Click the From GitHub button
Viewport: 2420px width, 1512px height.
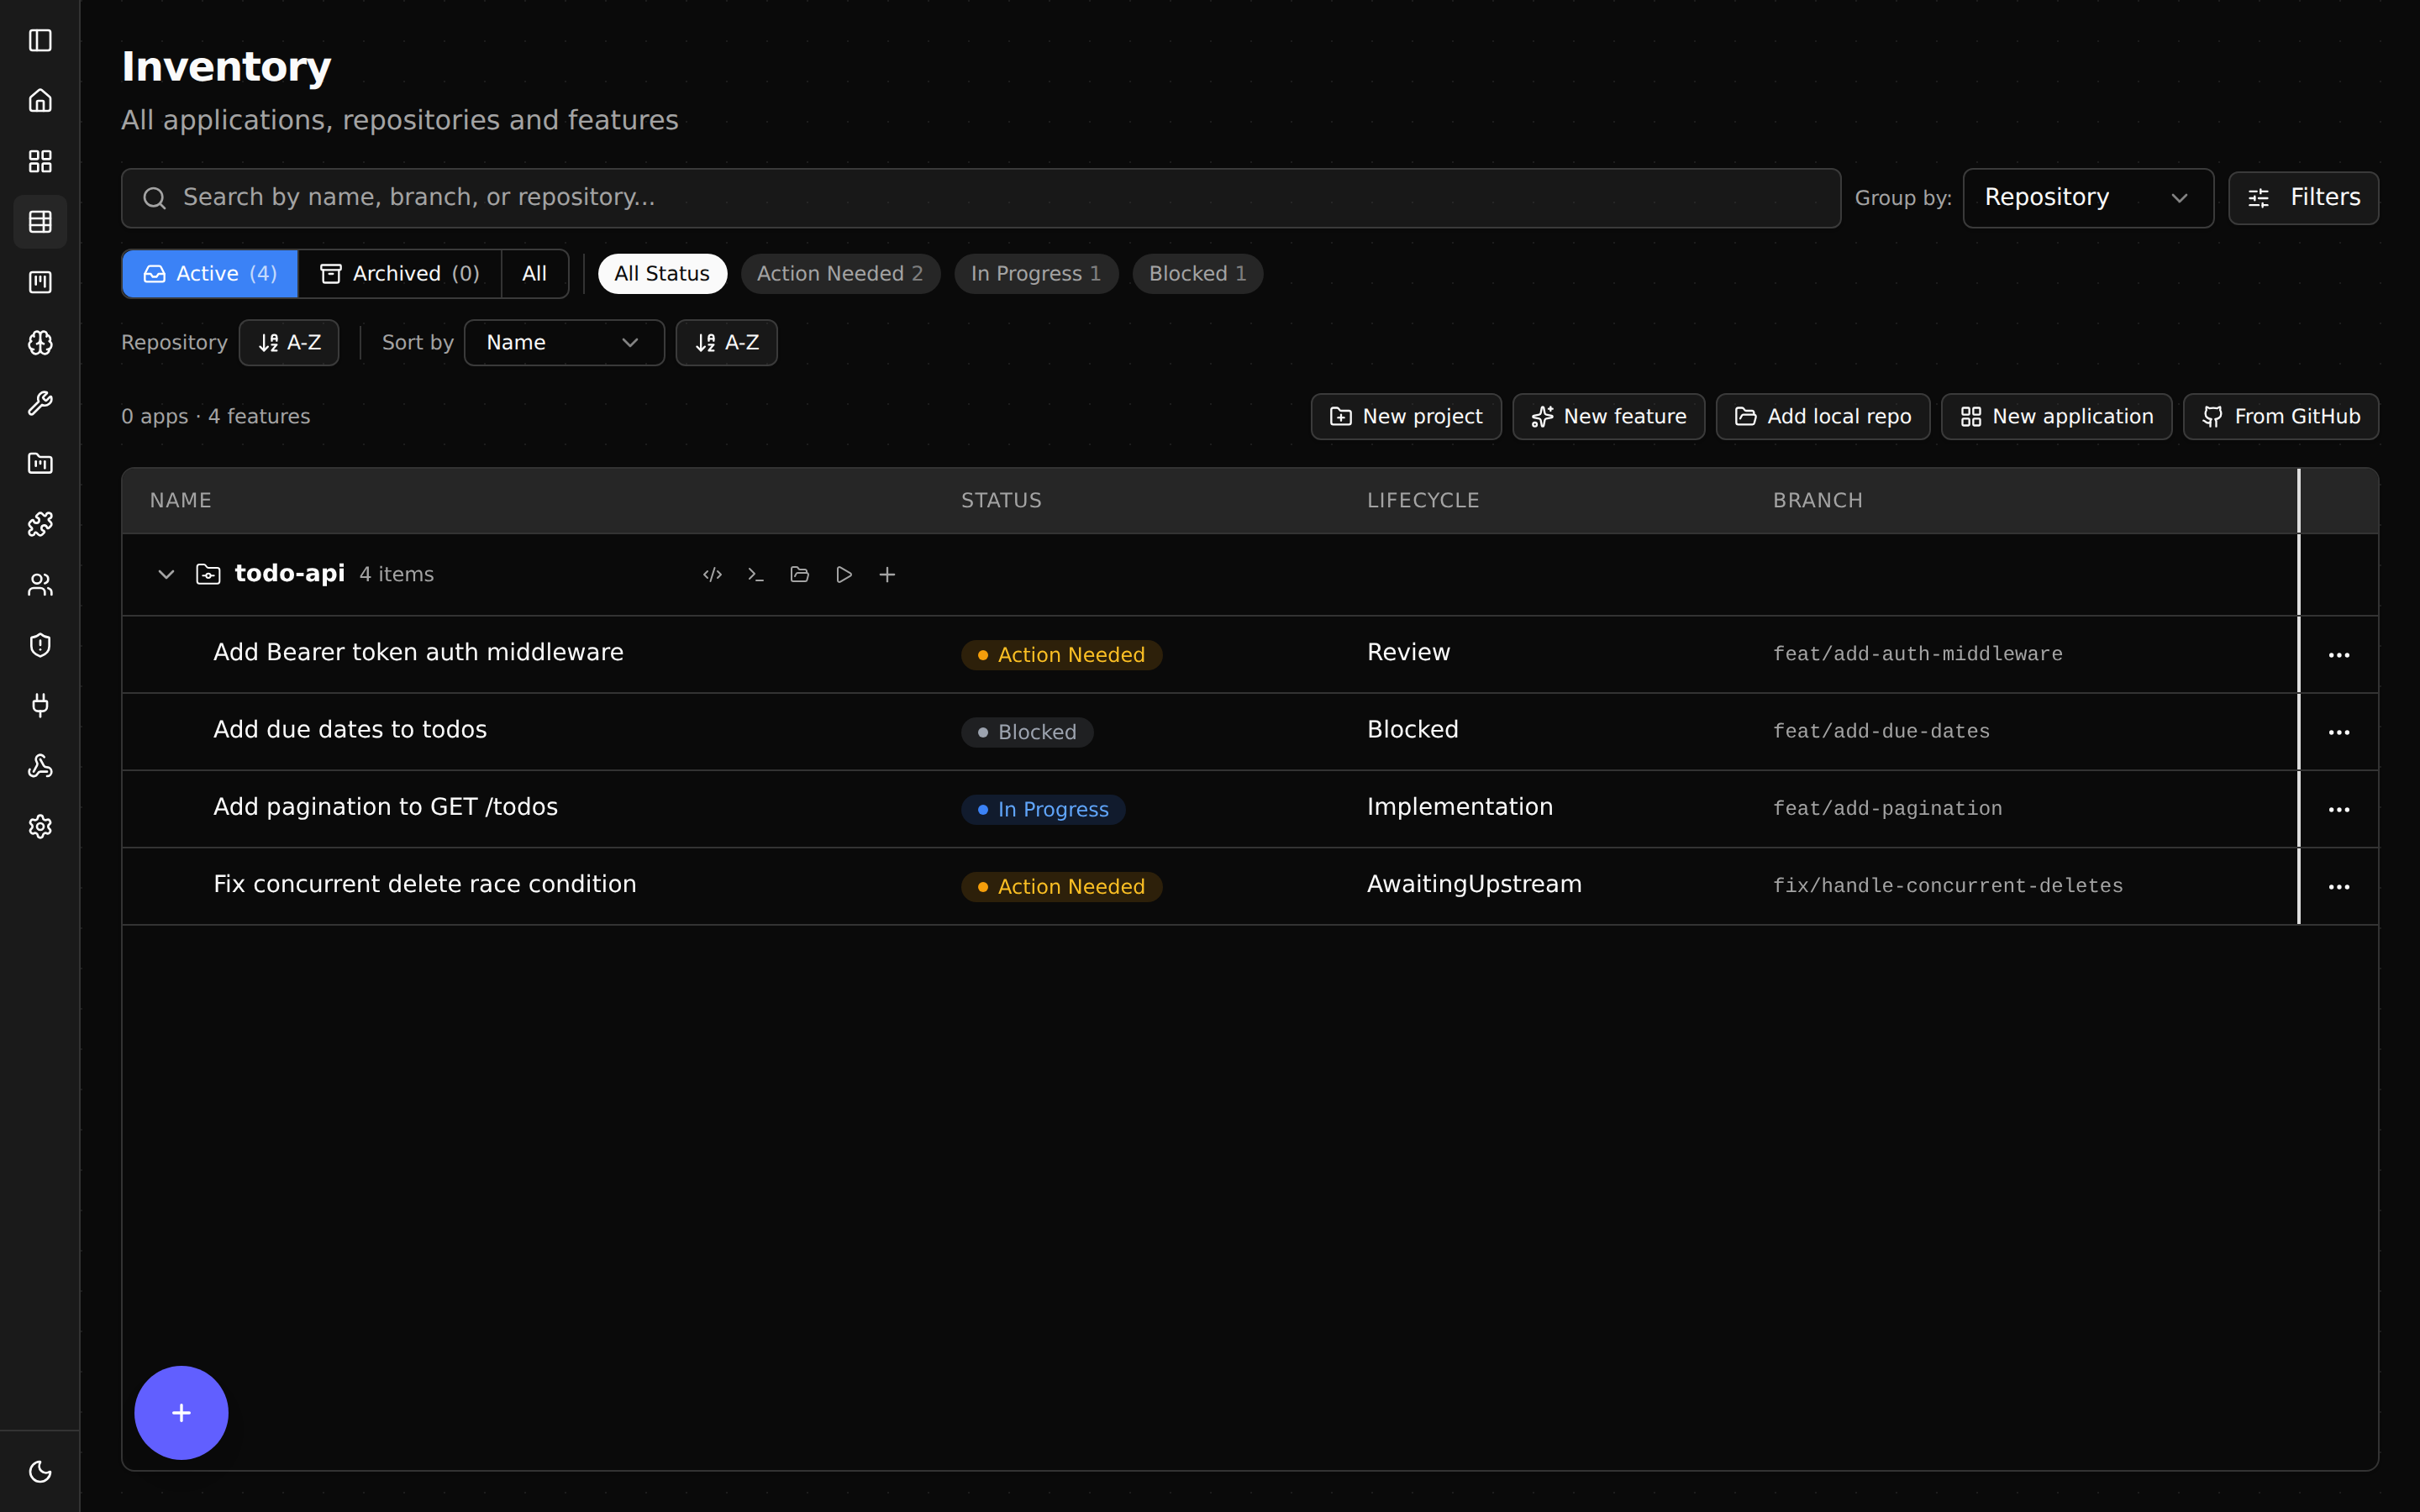[x=2280, y=417]
